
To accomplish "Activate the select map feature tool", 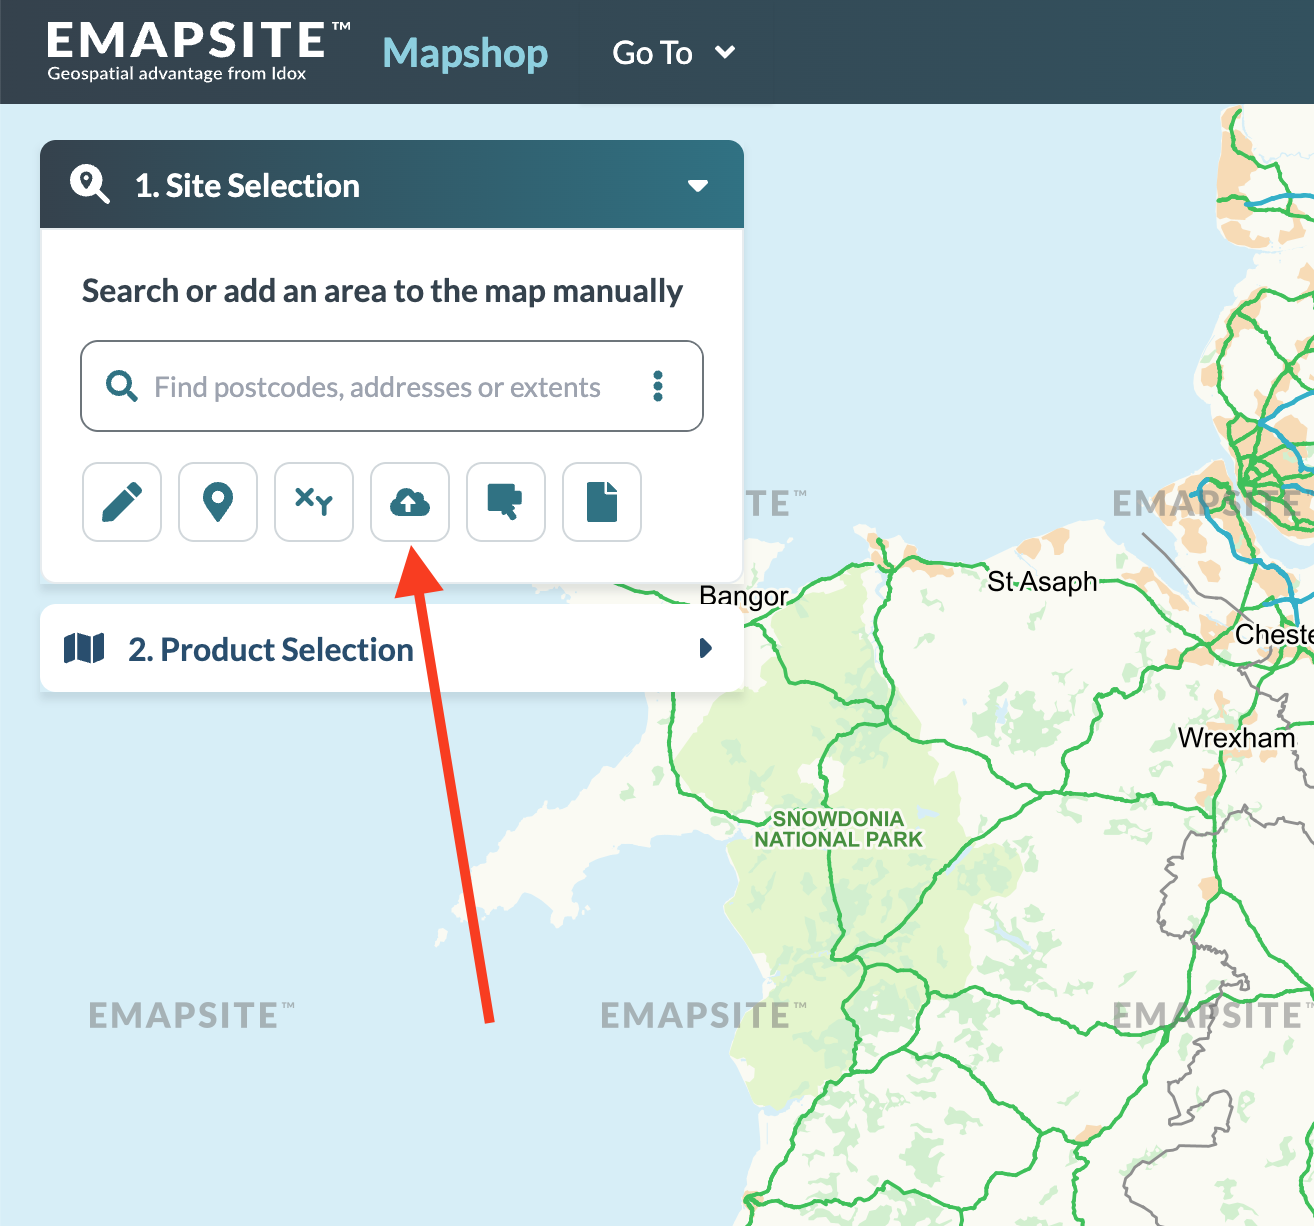I will pyautogui.click(x=506, y=502).
